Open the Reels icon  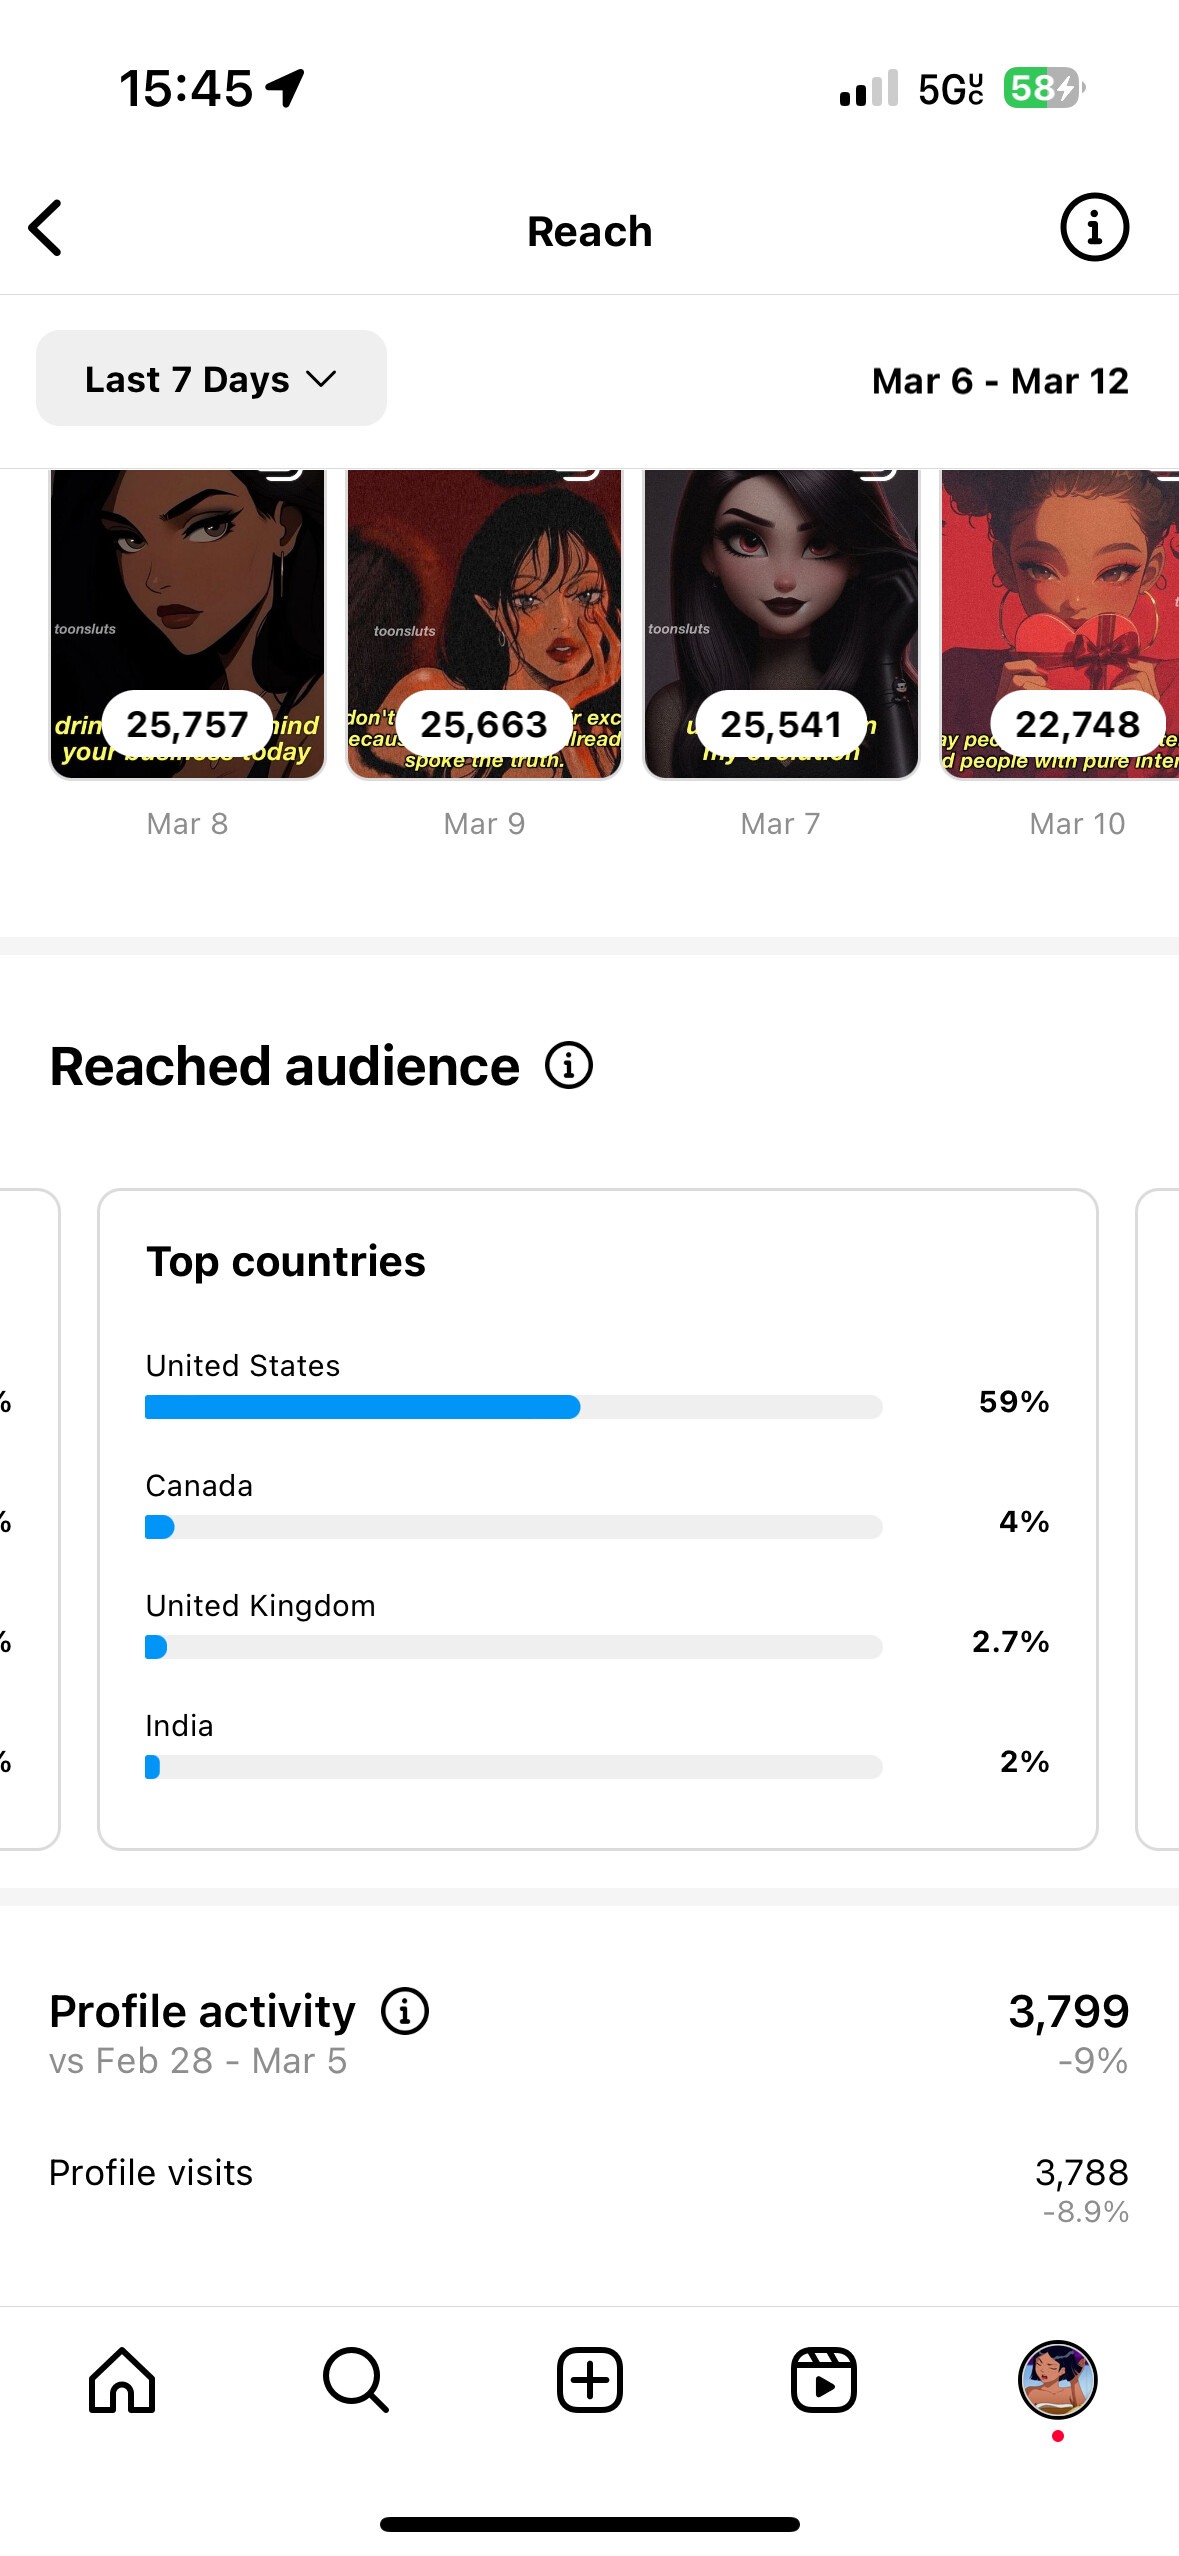click(824, 2380)
